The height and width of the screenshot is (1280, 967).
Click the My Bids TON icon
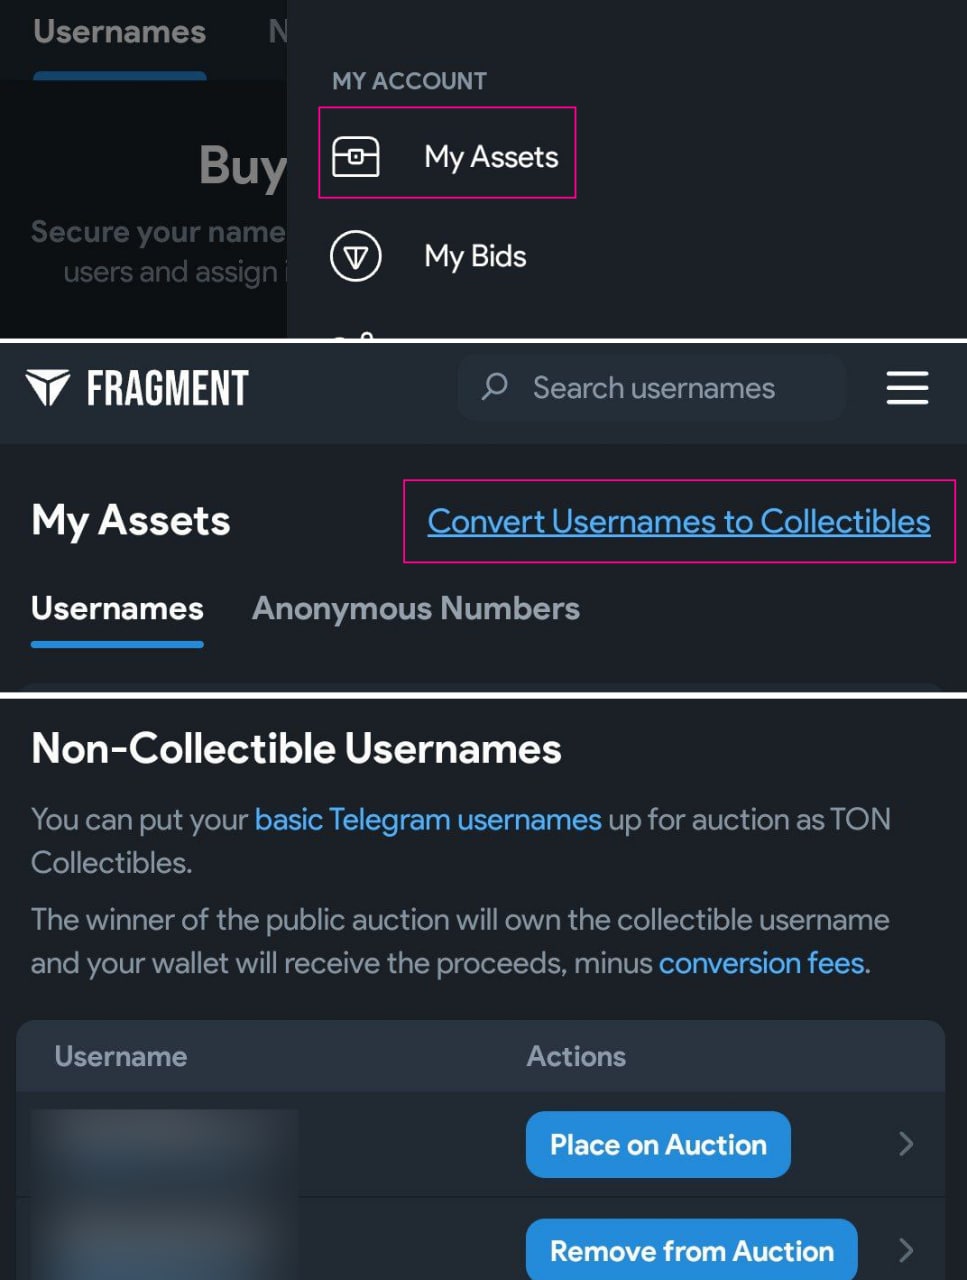(355, 257)
